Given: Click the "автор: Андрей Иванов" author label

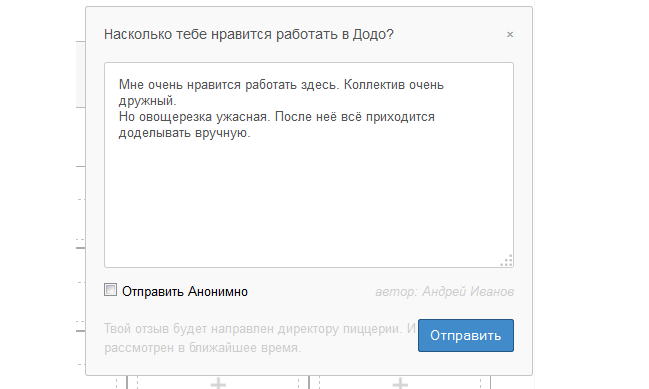Looking at the screenshot, I should (x=445, y=292).
